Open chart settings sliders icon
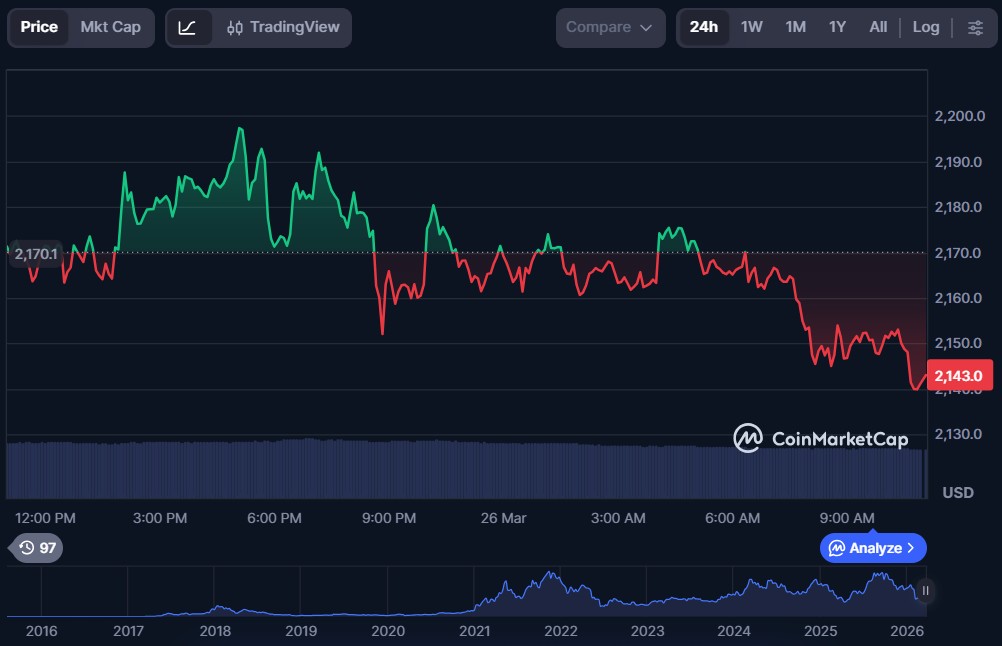The height and width of the screenshot is (646, 1002). pos(975,28)
